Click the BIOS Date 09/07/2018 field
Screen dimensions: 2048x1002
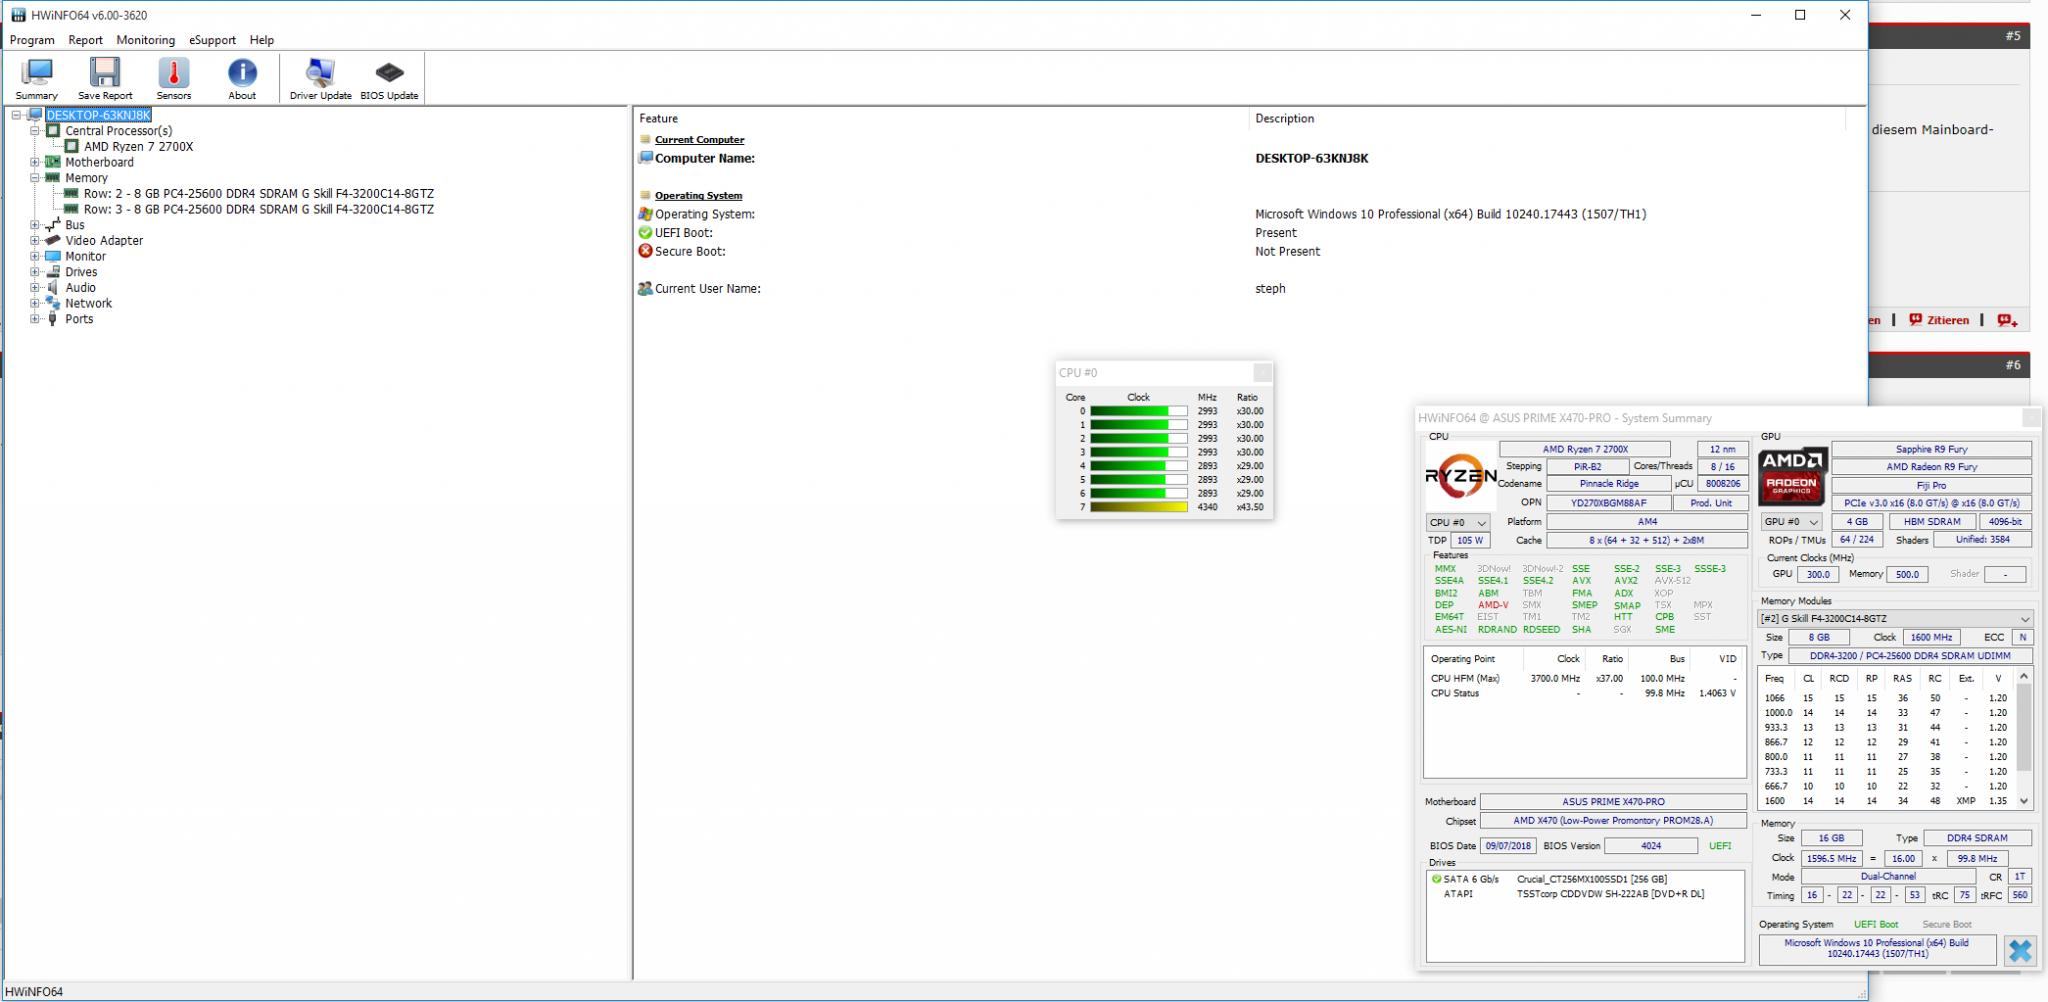[1508, 846]
